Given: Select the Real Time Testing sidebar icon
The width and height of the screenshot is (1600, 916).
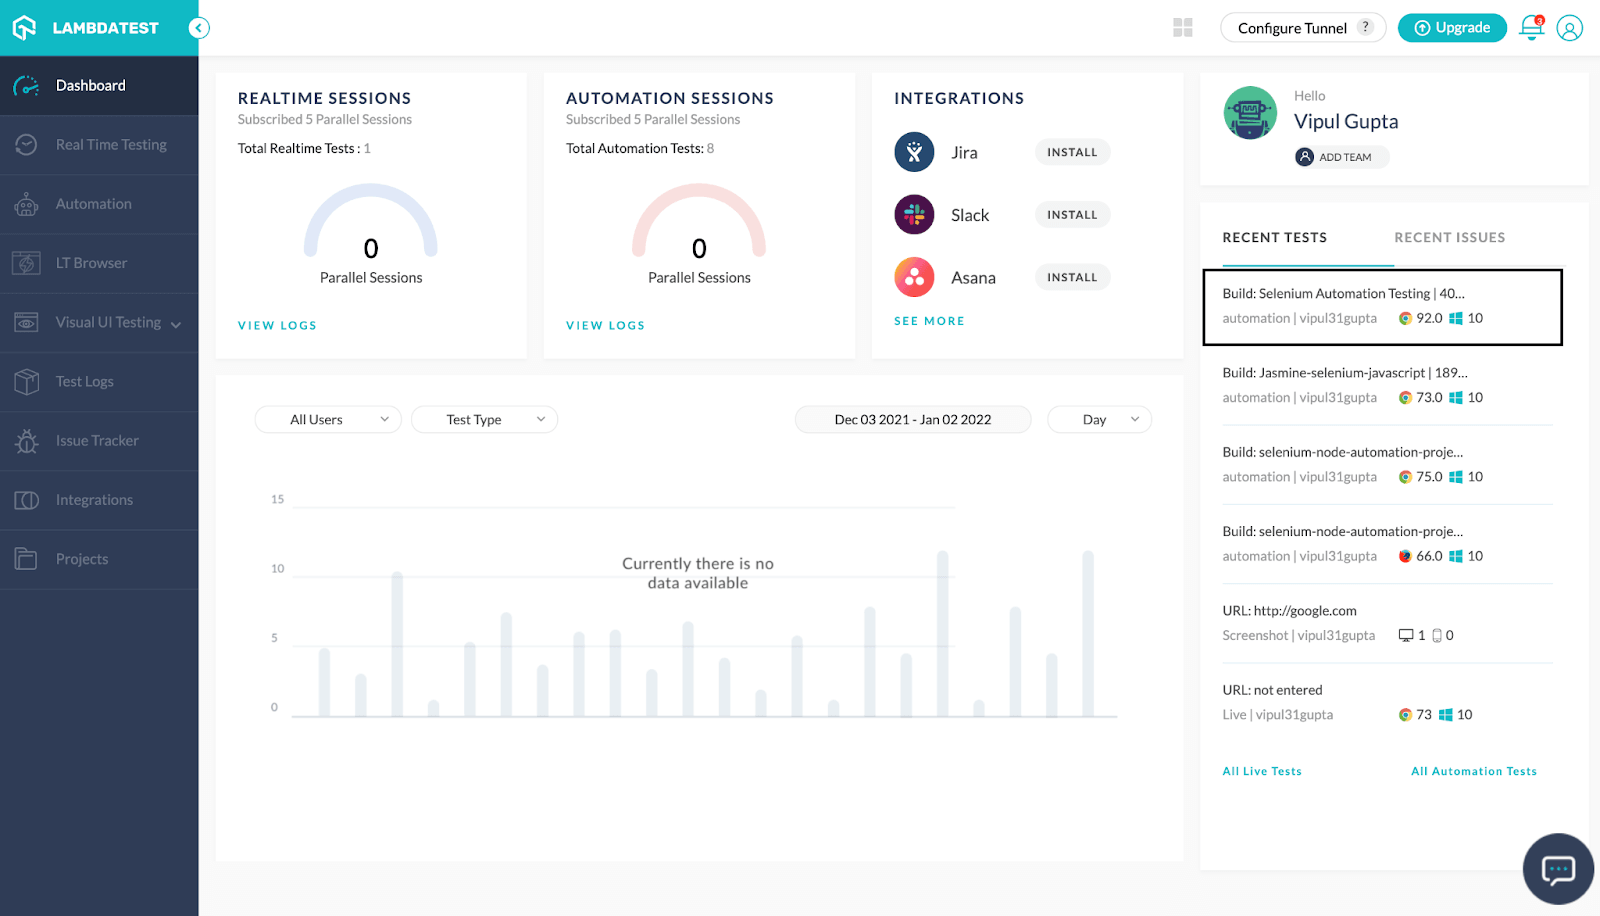Looking at the screenshot, I should coord(27,144).
